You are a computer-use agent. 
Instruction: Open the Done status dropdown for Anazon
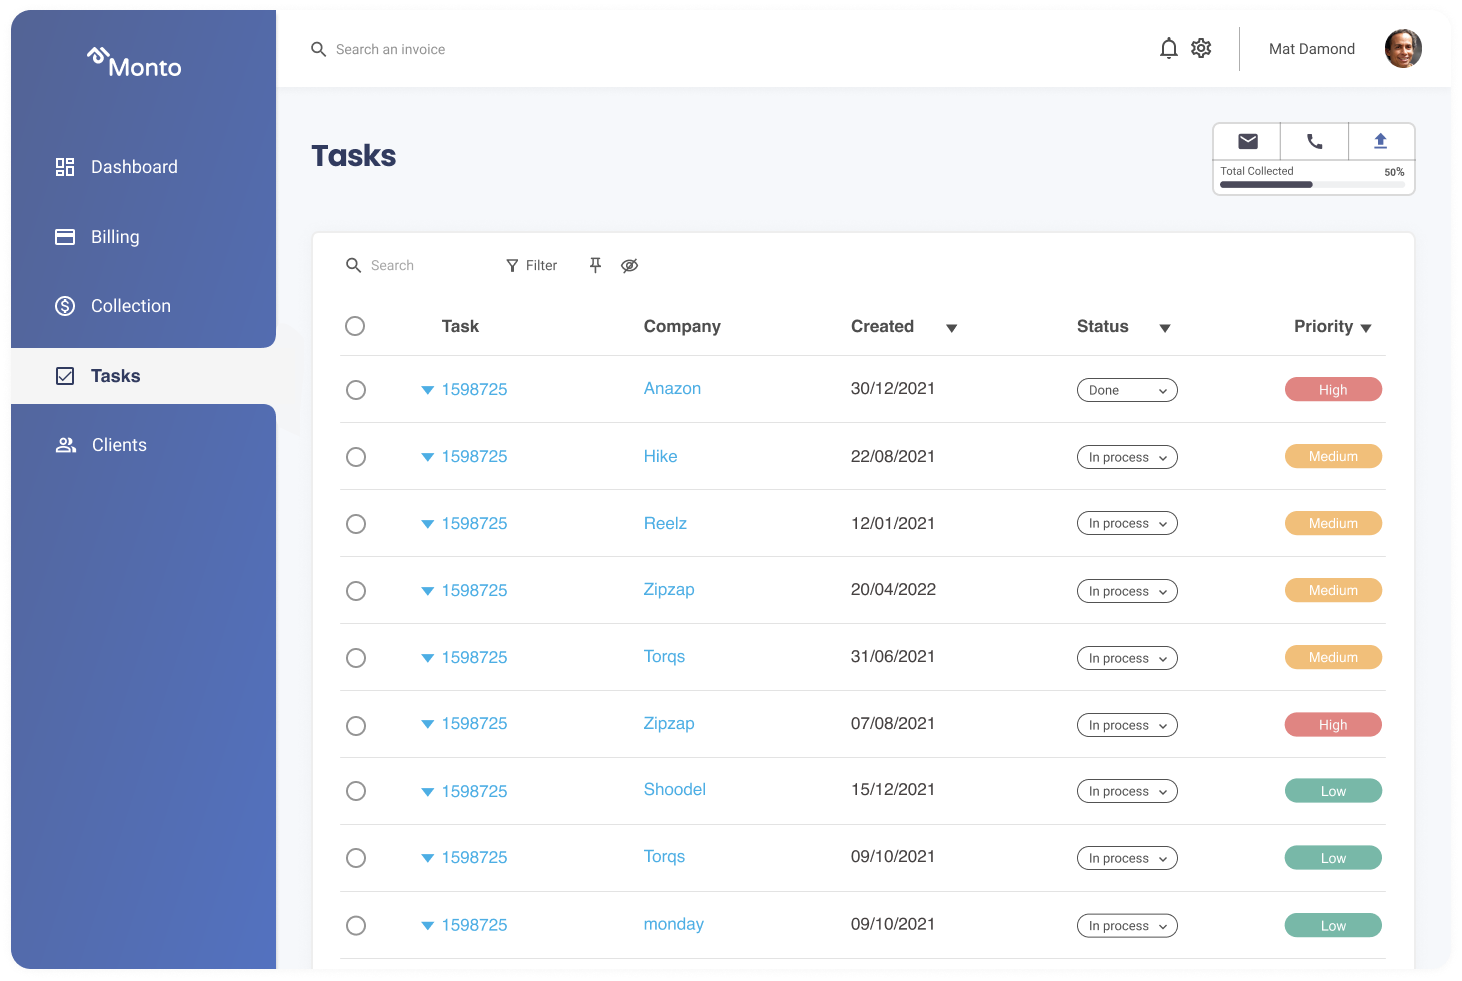coord(1127,390)
